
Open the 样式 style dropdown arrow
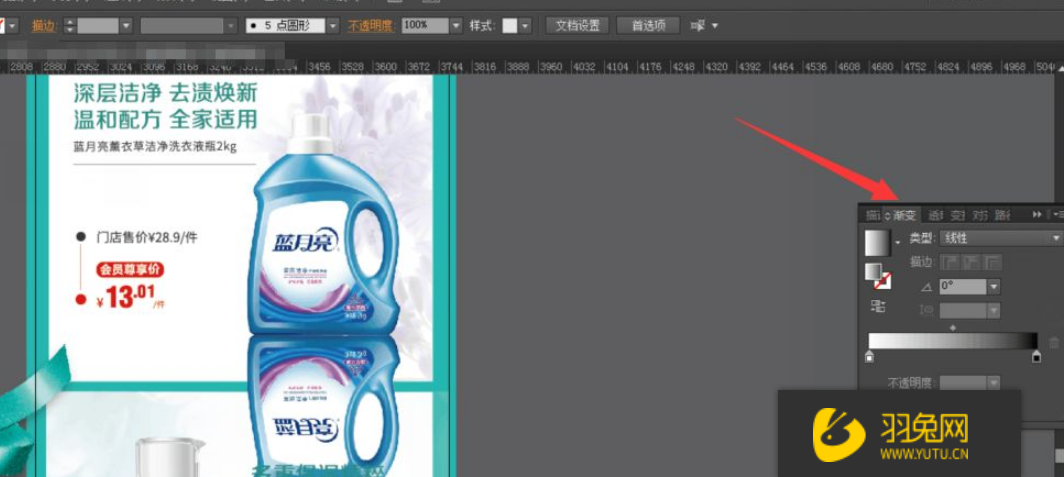point(525,26)
